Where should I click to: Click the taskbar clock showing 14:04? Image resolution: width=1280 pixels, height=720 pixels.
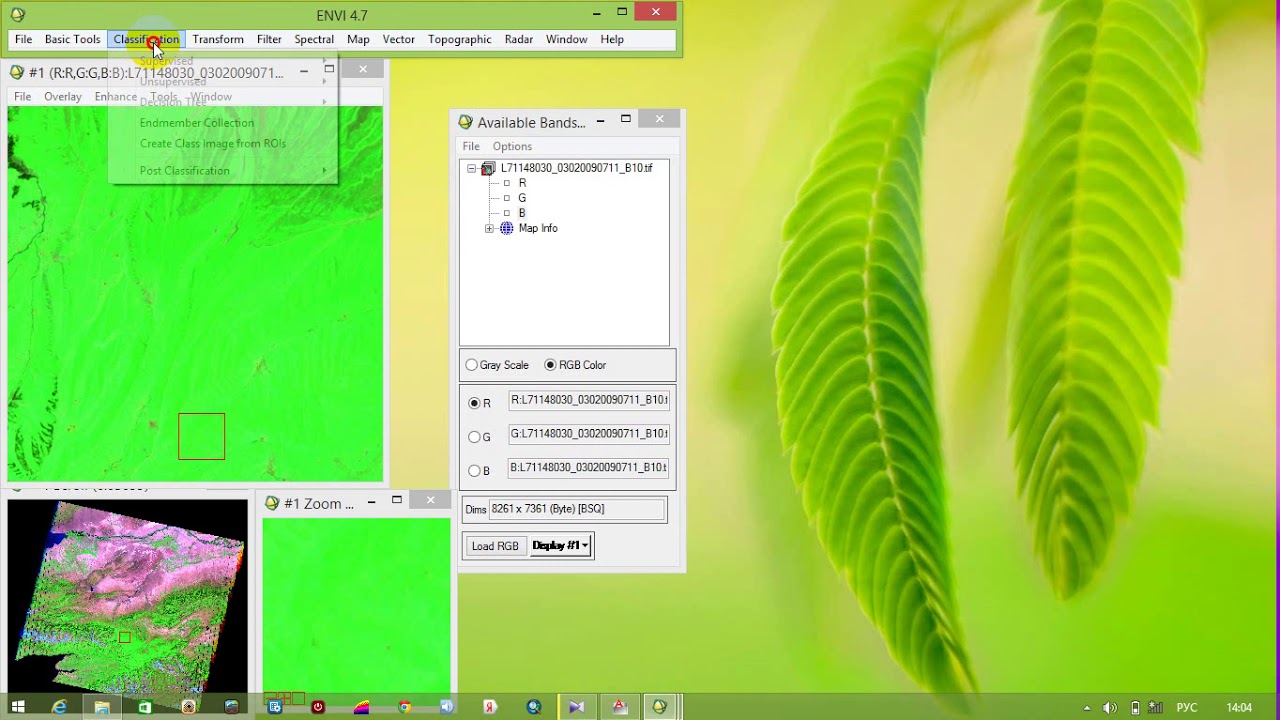(1239, 708)
